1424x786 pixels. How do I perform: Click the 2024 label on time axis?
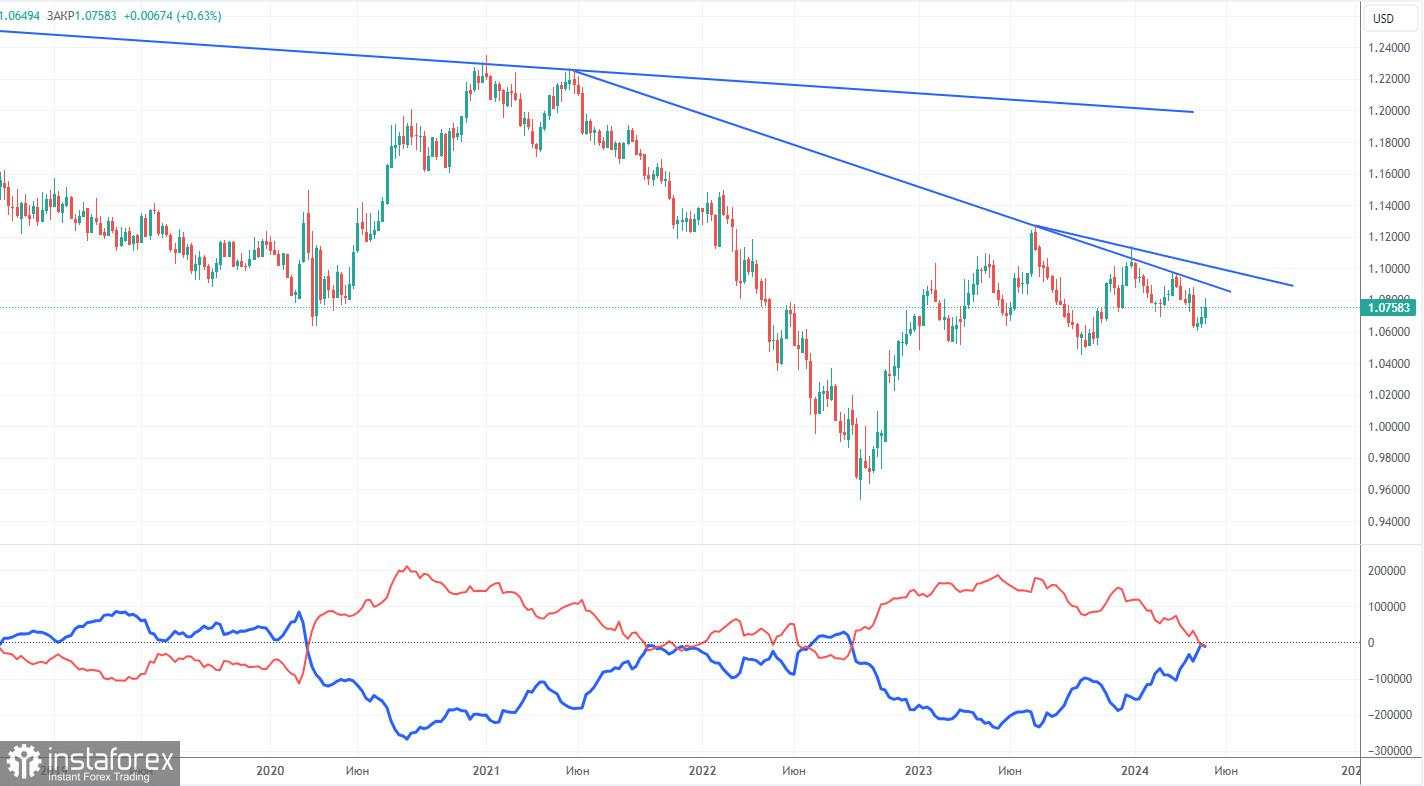(1134, 771)
